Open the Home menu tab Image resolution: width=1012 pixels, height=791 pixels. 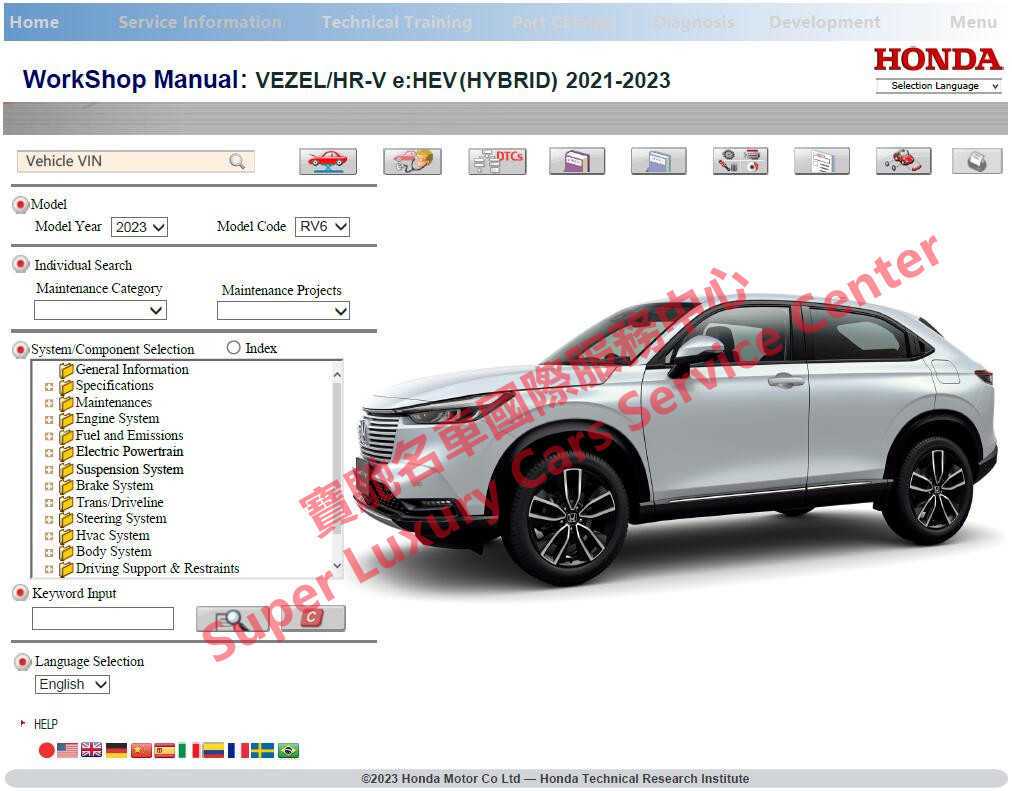pos(34,22)
